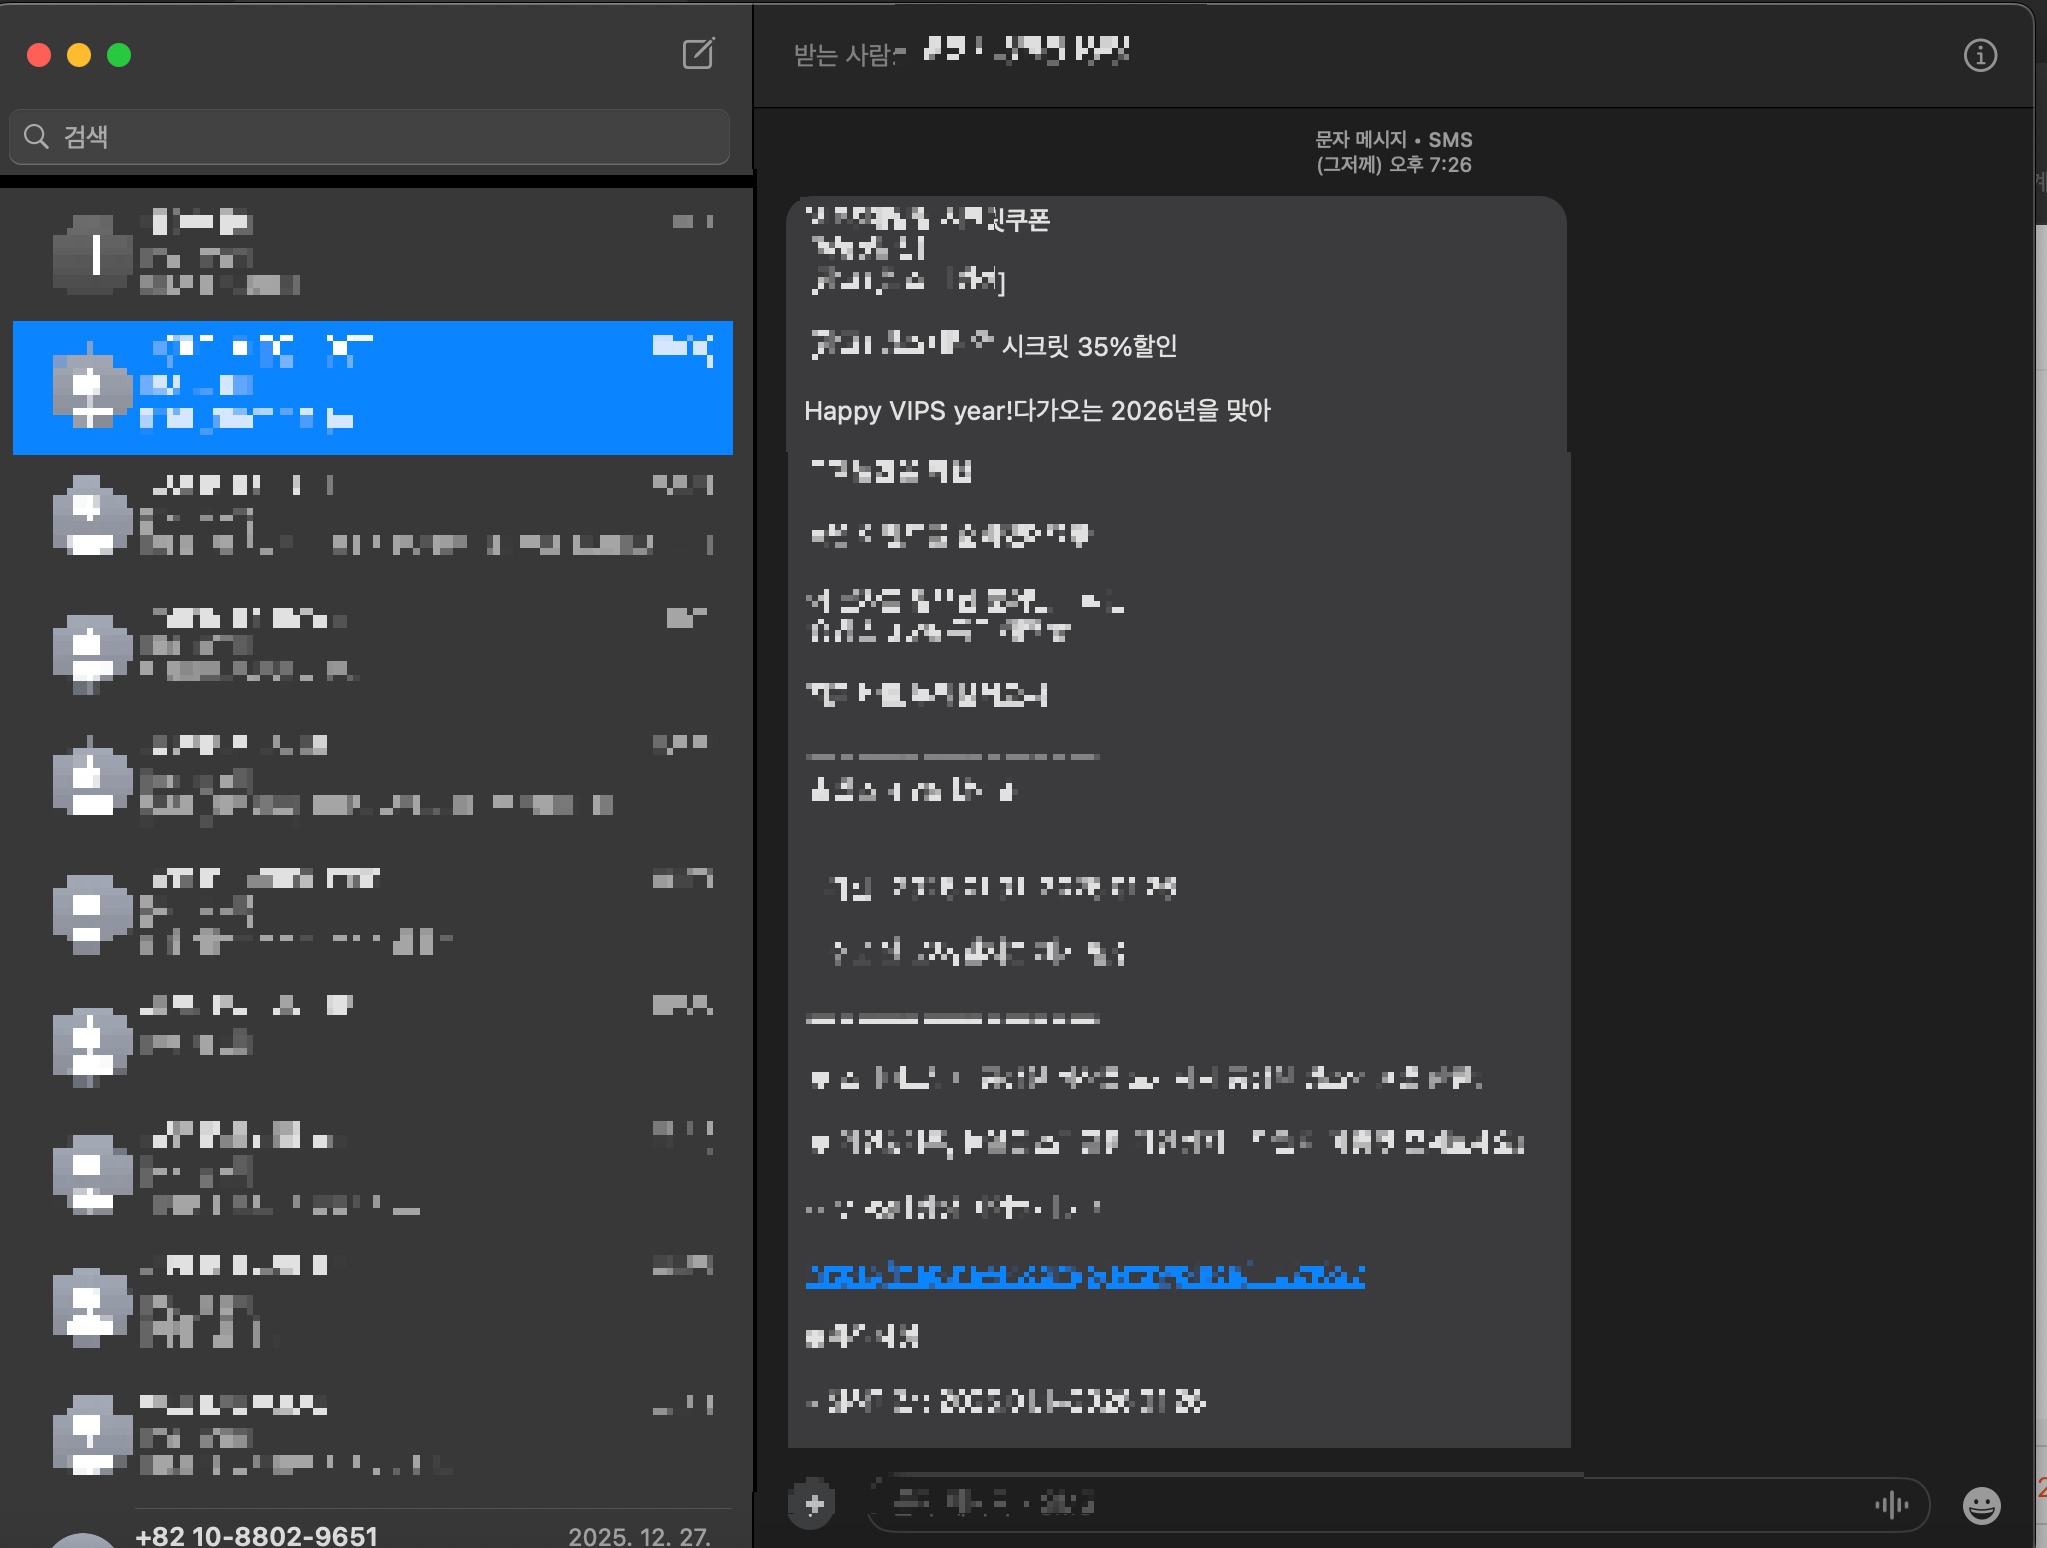The image size is (2047, 1548).
Task: Open the blue hyperlink in the message
Action: (1085, 1276)
